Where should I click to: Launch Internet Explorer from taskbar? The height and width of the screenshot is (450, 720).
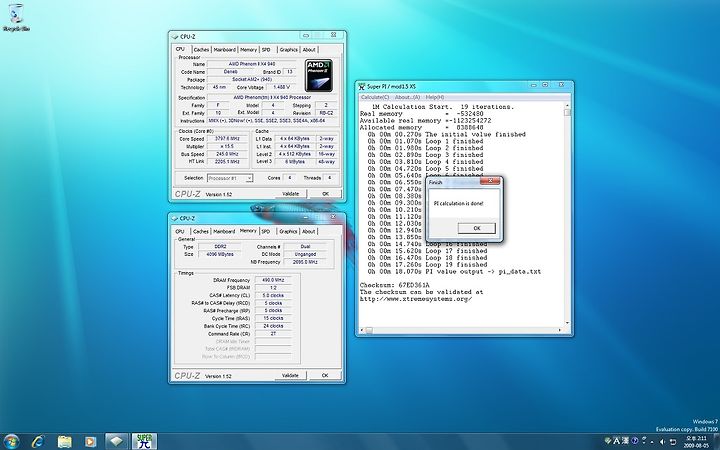tap(38, 442)
